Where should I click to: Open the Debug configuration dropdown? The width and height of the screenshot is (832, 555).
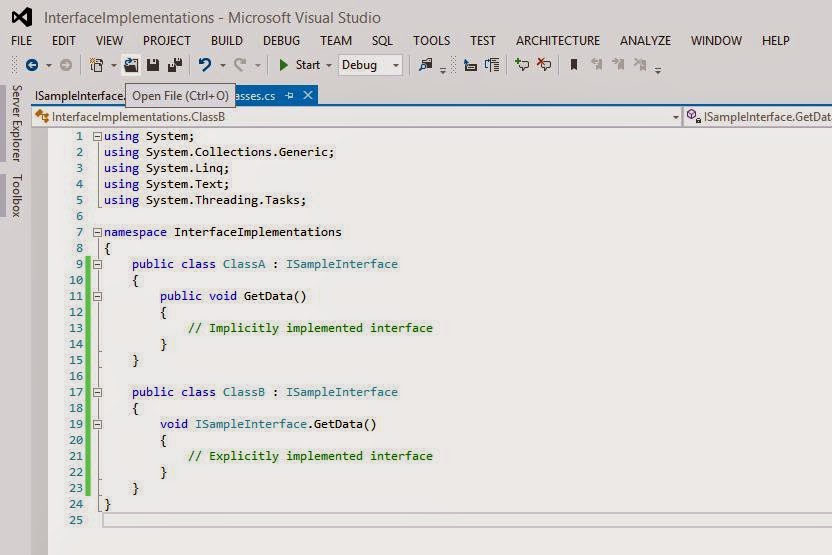[x=370, y=65]
